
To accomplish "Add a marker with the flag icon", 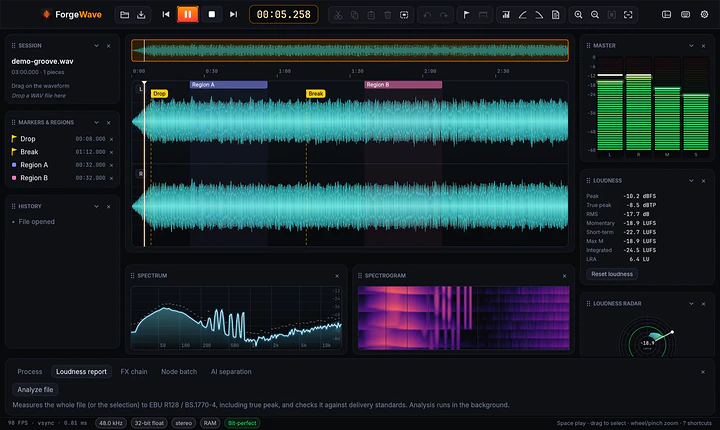I will (467, 15).
